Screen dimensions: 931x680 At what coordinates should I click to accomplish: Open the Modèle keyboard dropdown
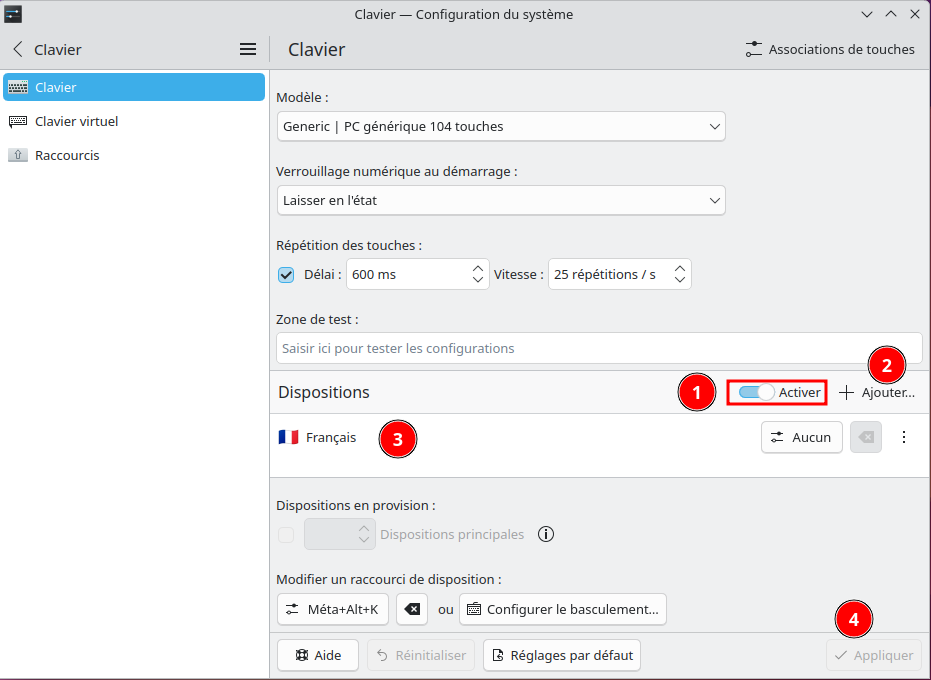[500, 127]
